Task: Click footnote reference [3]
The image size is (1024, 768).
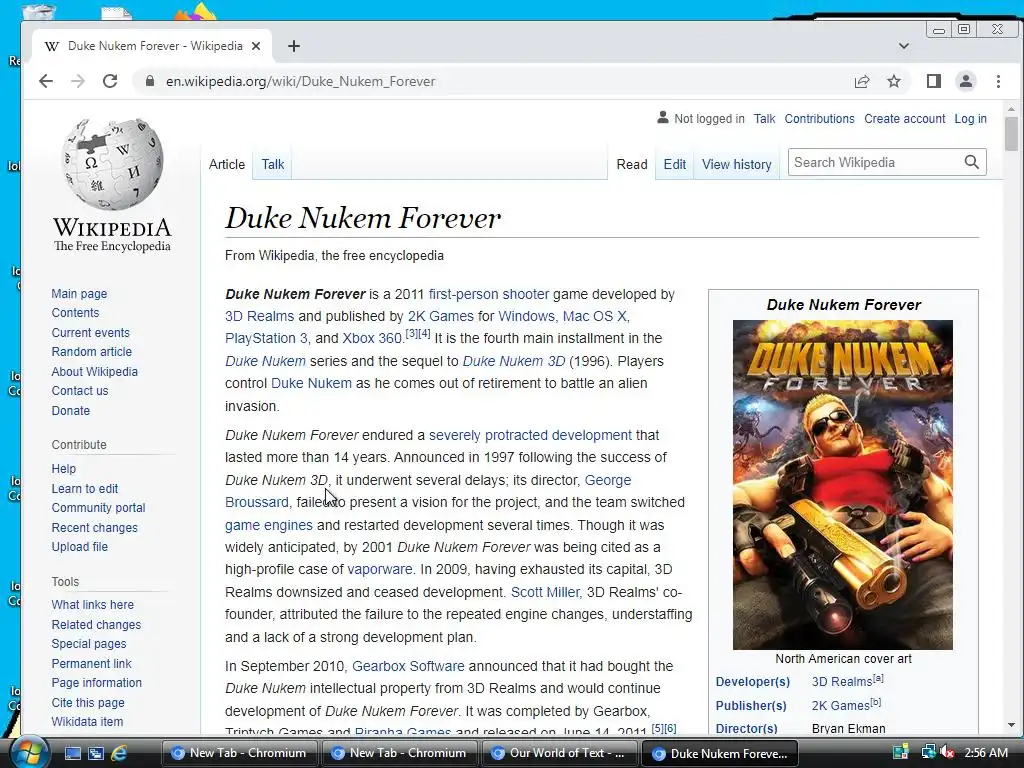Action: (x=411, y=333)
